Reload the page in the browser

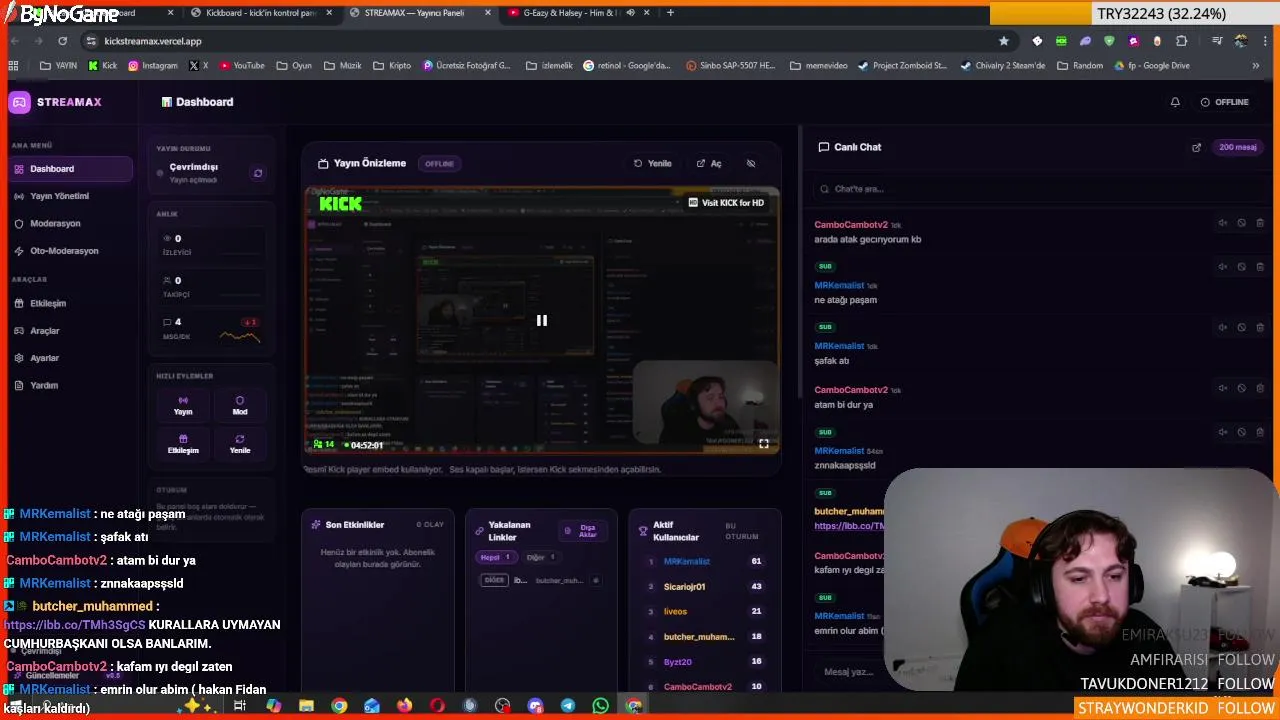click(62, 41)
